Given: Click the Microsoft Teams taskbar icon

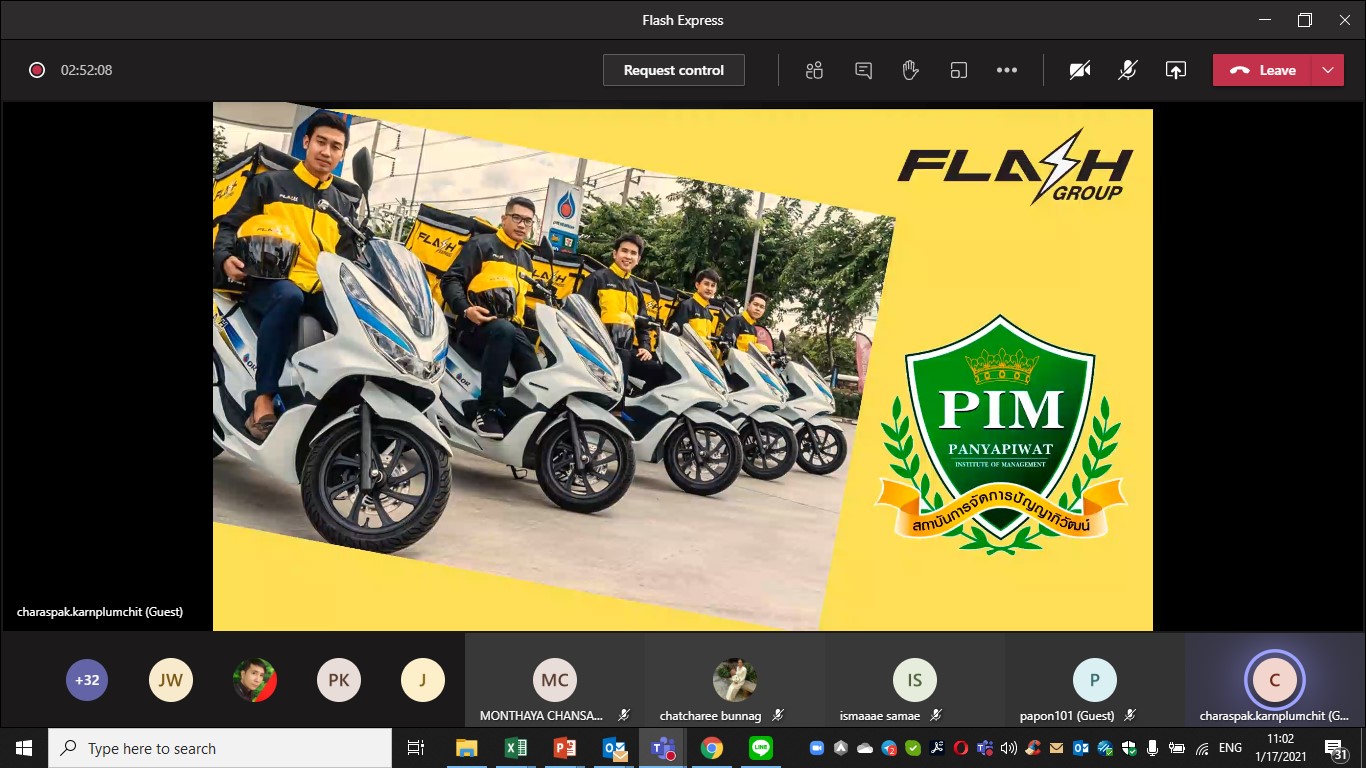Looking at the screenshot, I should 662,748.
